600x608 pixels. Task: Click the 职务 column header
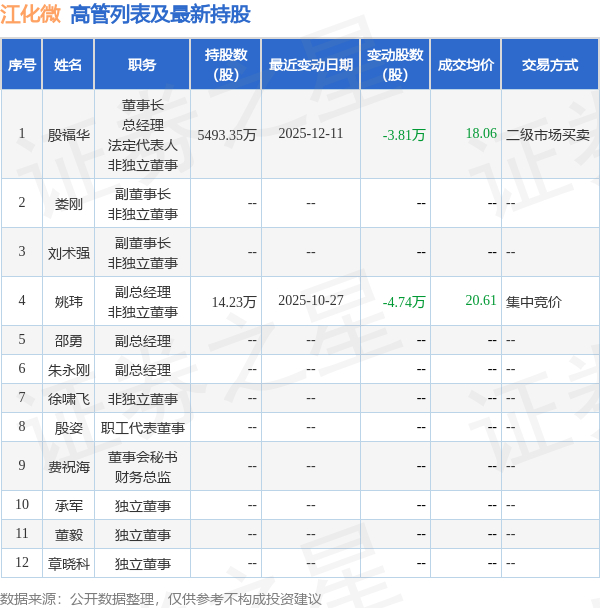click(x=142, y=65)
